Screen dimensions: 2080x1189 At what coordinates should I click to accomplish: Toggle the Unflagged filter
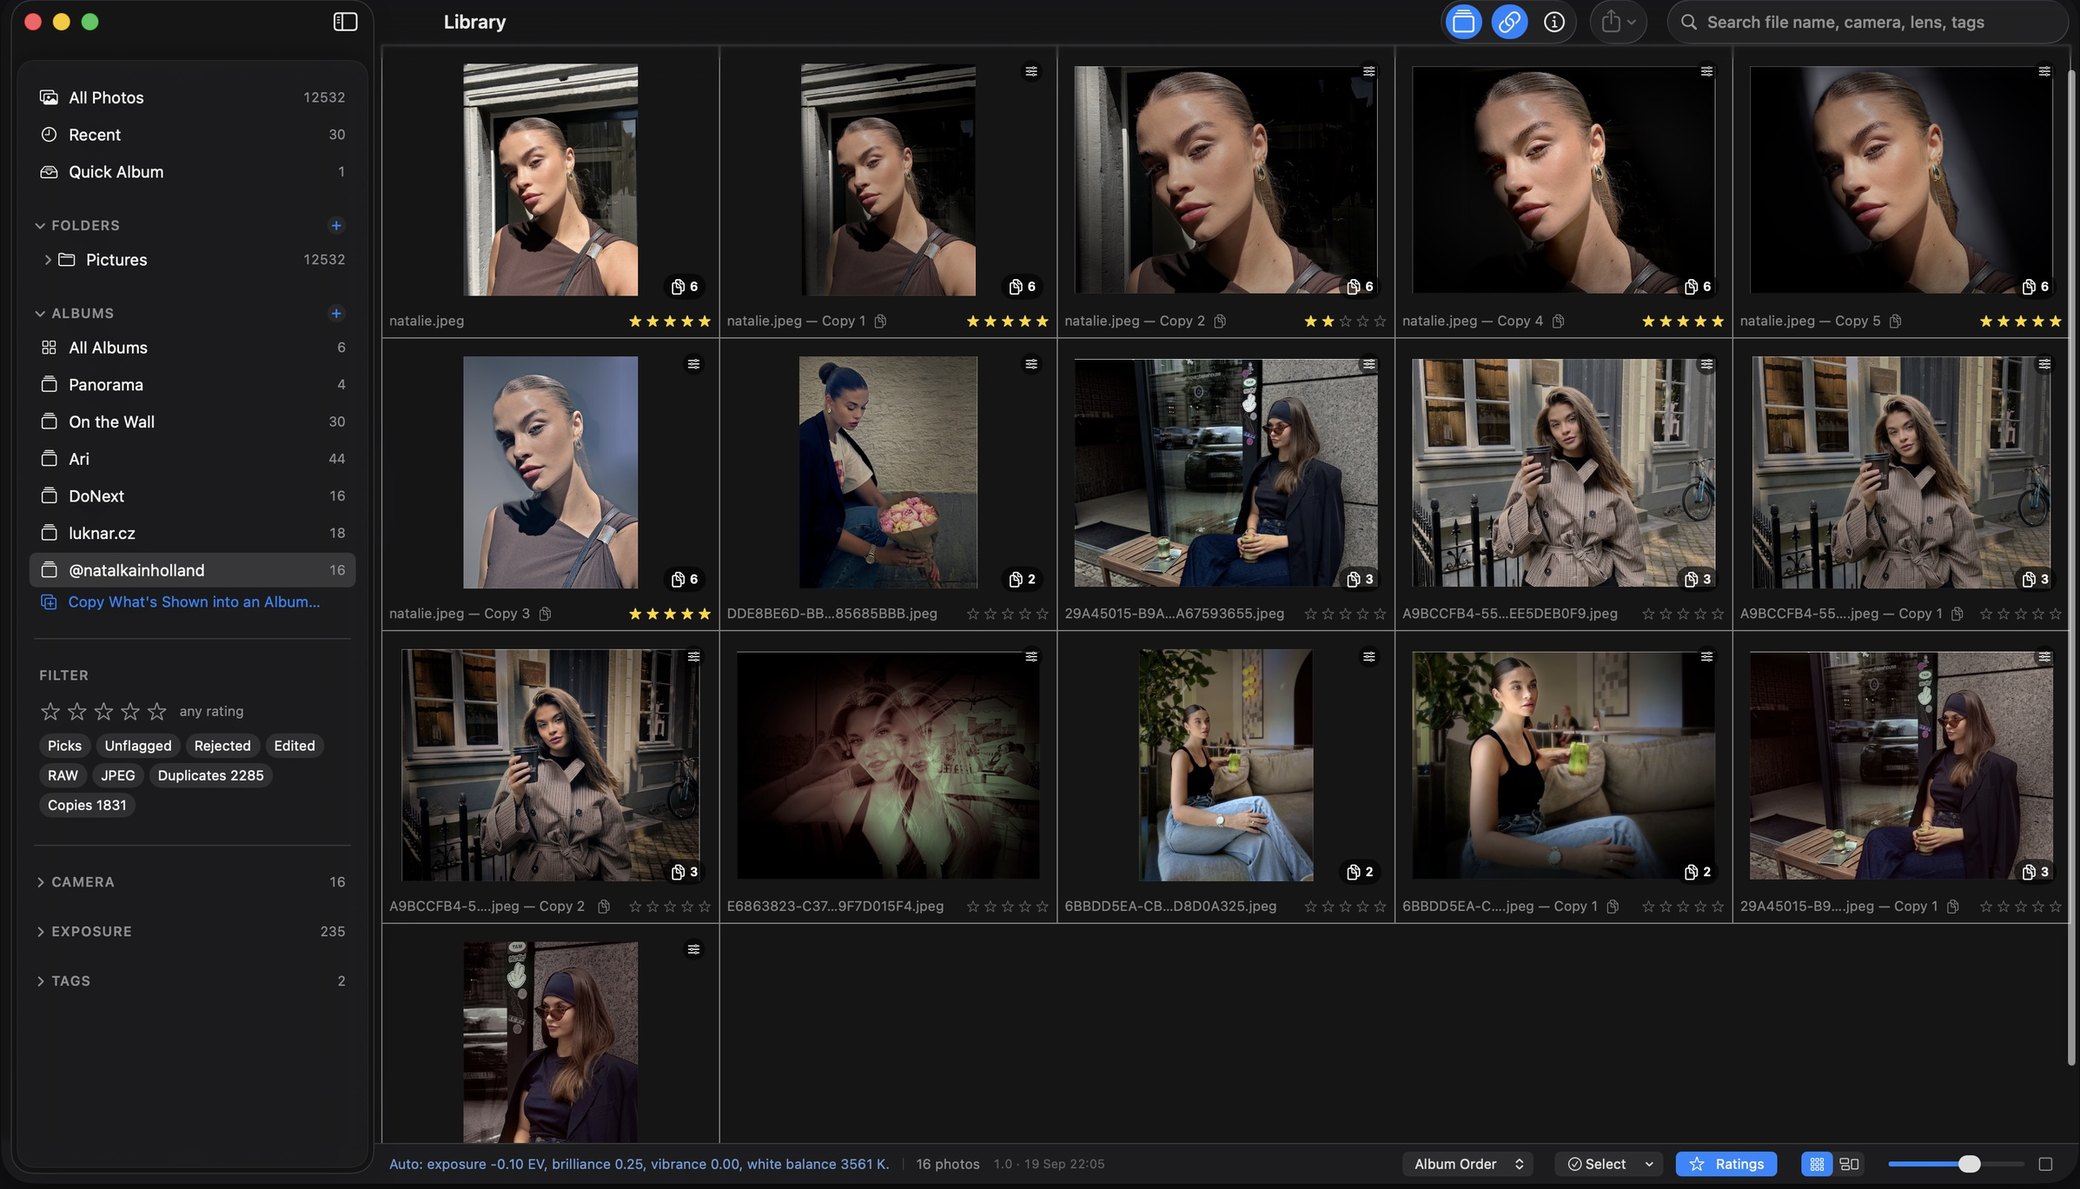(138, 746)
